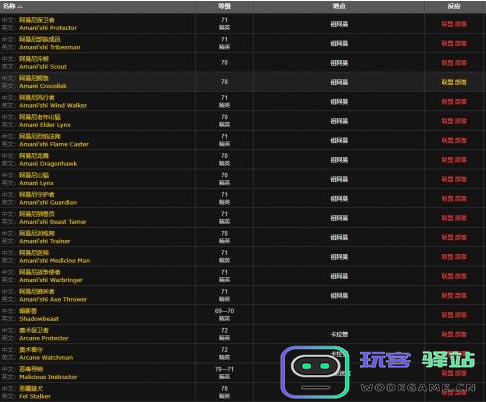The height and width of the screenshot is (402, 486).
Task: Open the Arcane Protector entry
Action: coord(44,338)
